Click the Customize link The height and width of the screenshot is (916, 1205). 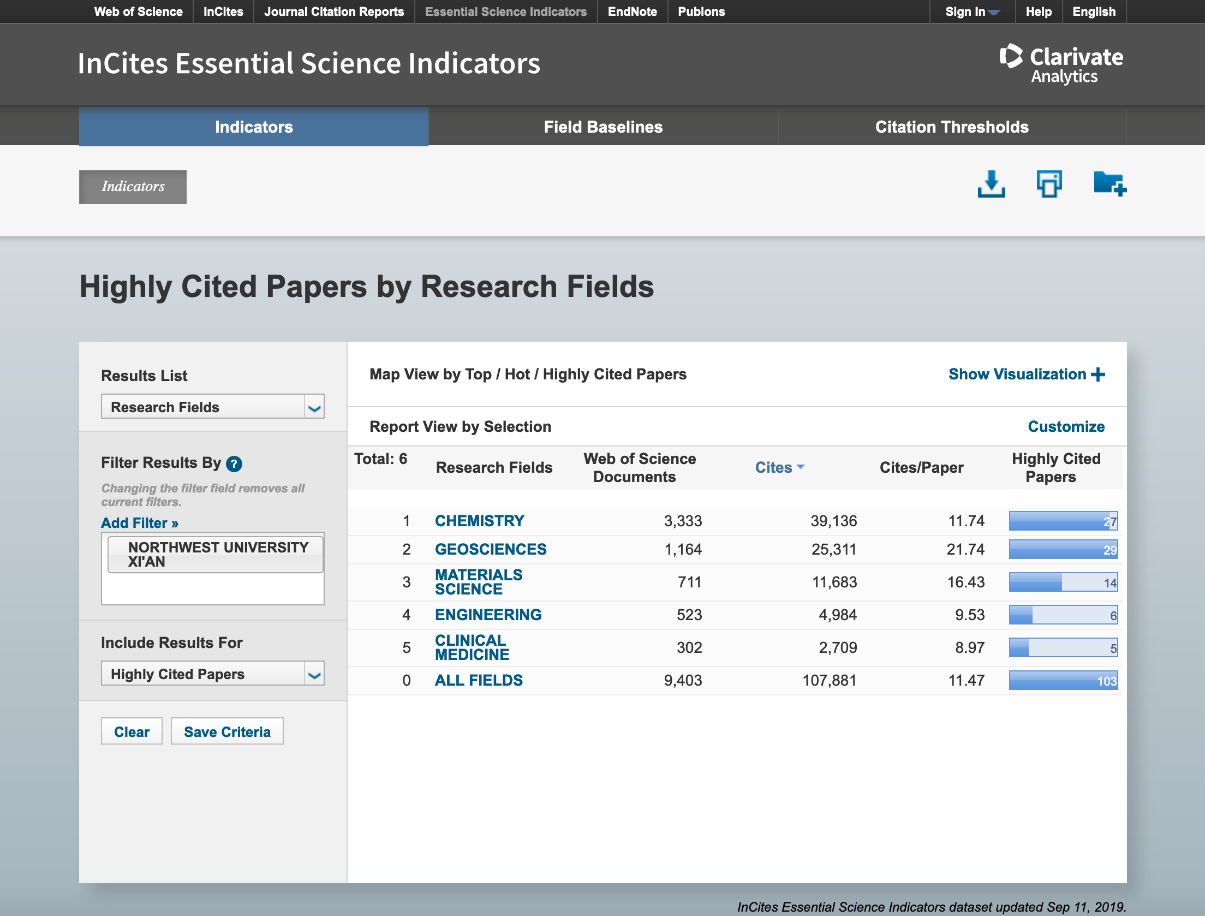(1066, 427)
